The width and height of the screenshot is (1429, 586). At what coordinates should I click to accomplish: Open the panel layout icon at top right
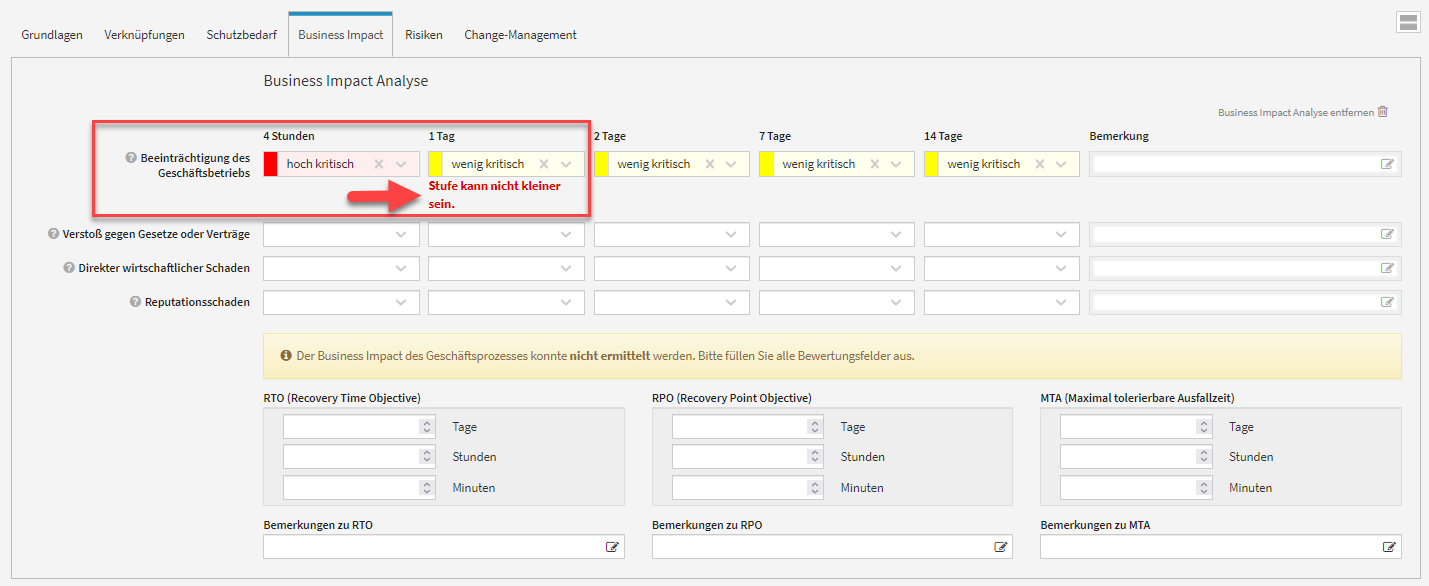point(1408,23)
